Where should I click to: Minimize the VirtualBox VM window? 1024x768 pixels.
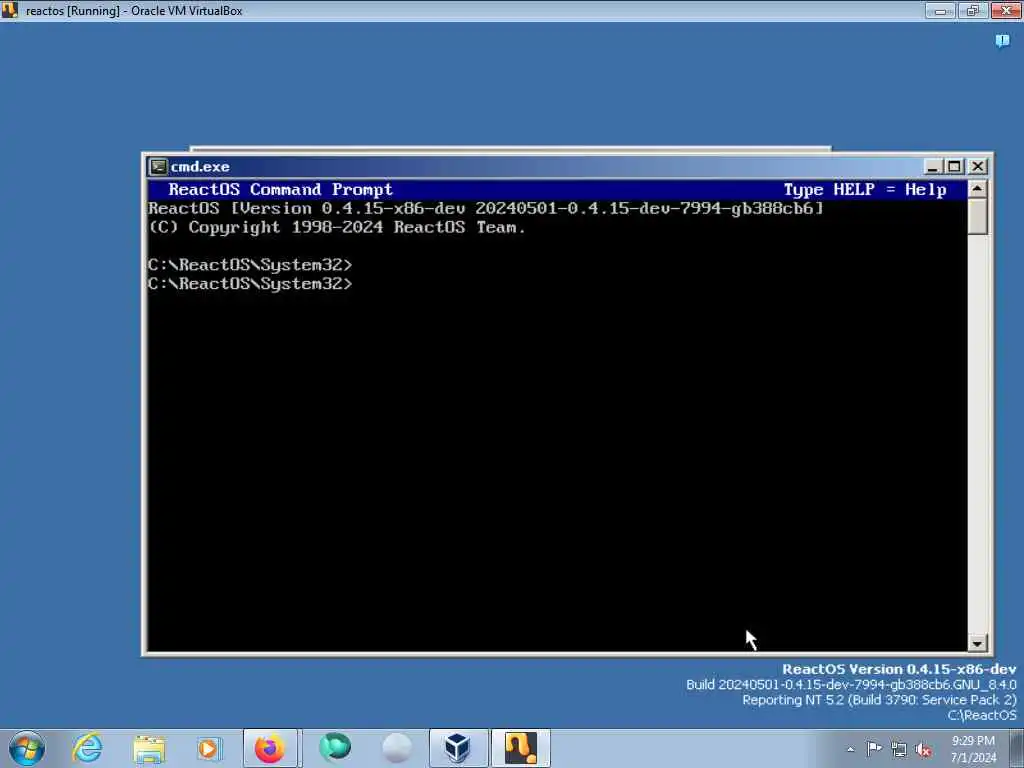tap(940, 10)
